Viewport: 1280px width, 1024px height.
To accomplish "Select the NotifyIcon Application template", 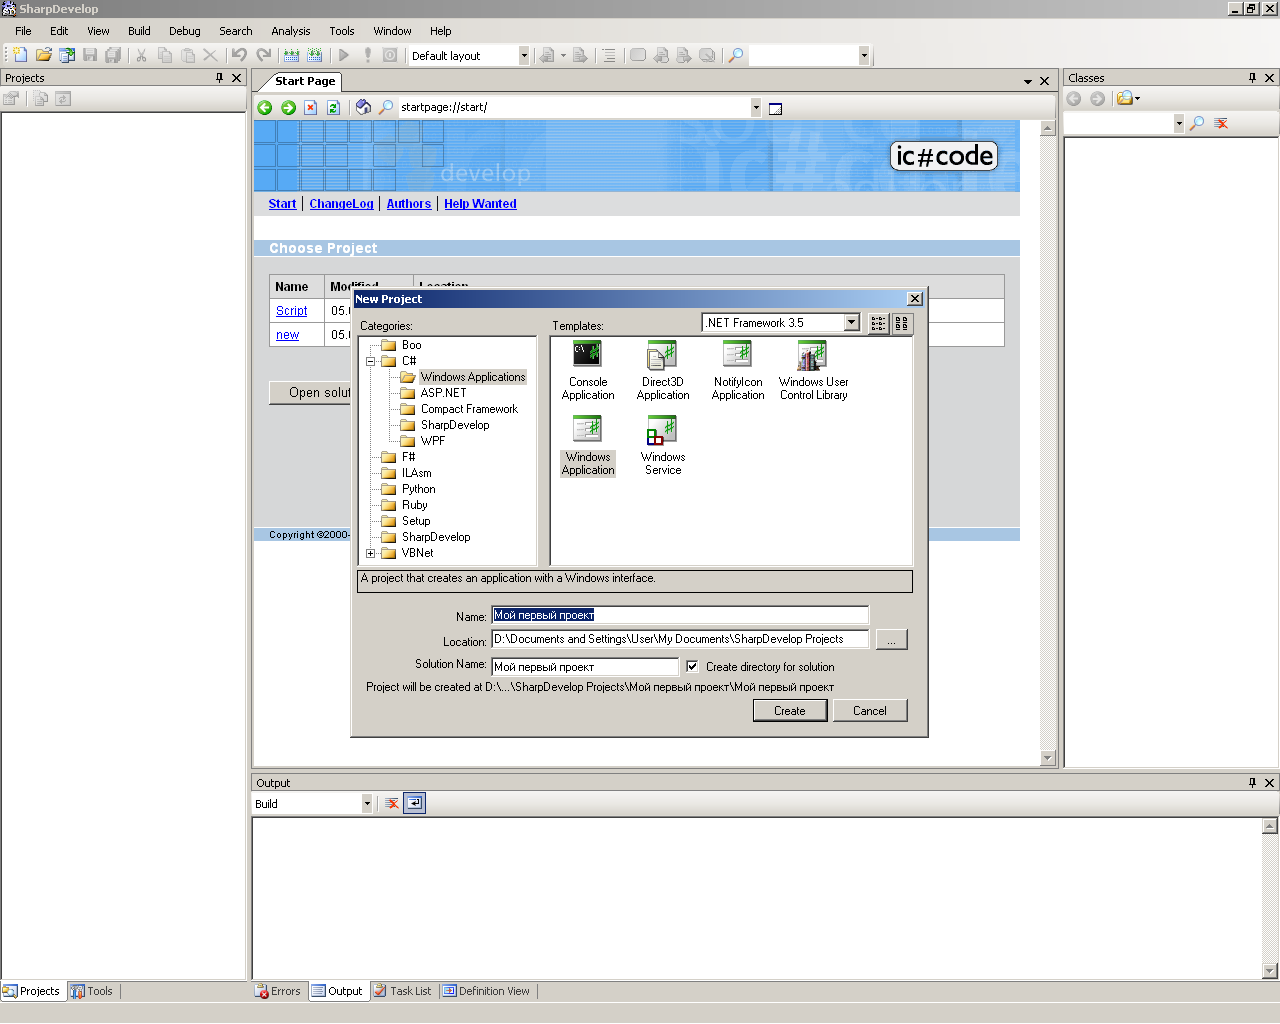I will click(738, 371).
